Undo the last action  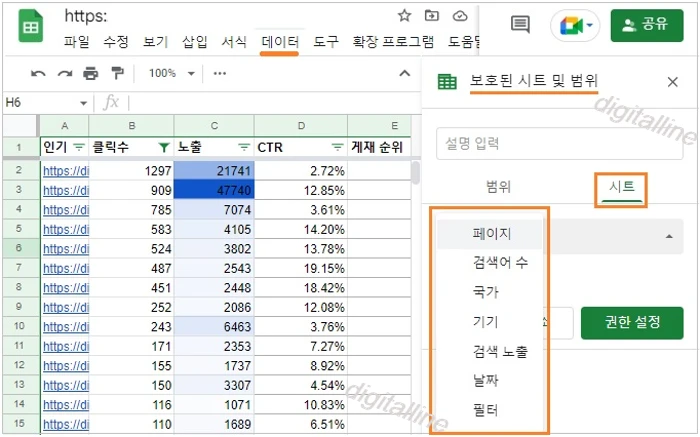[38, 74]
